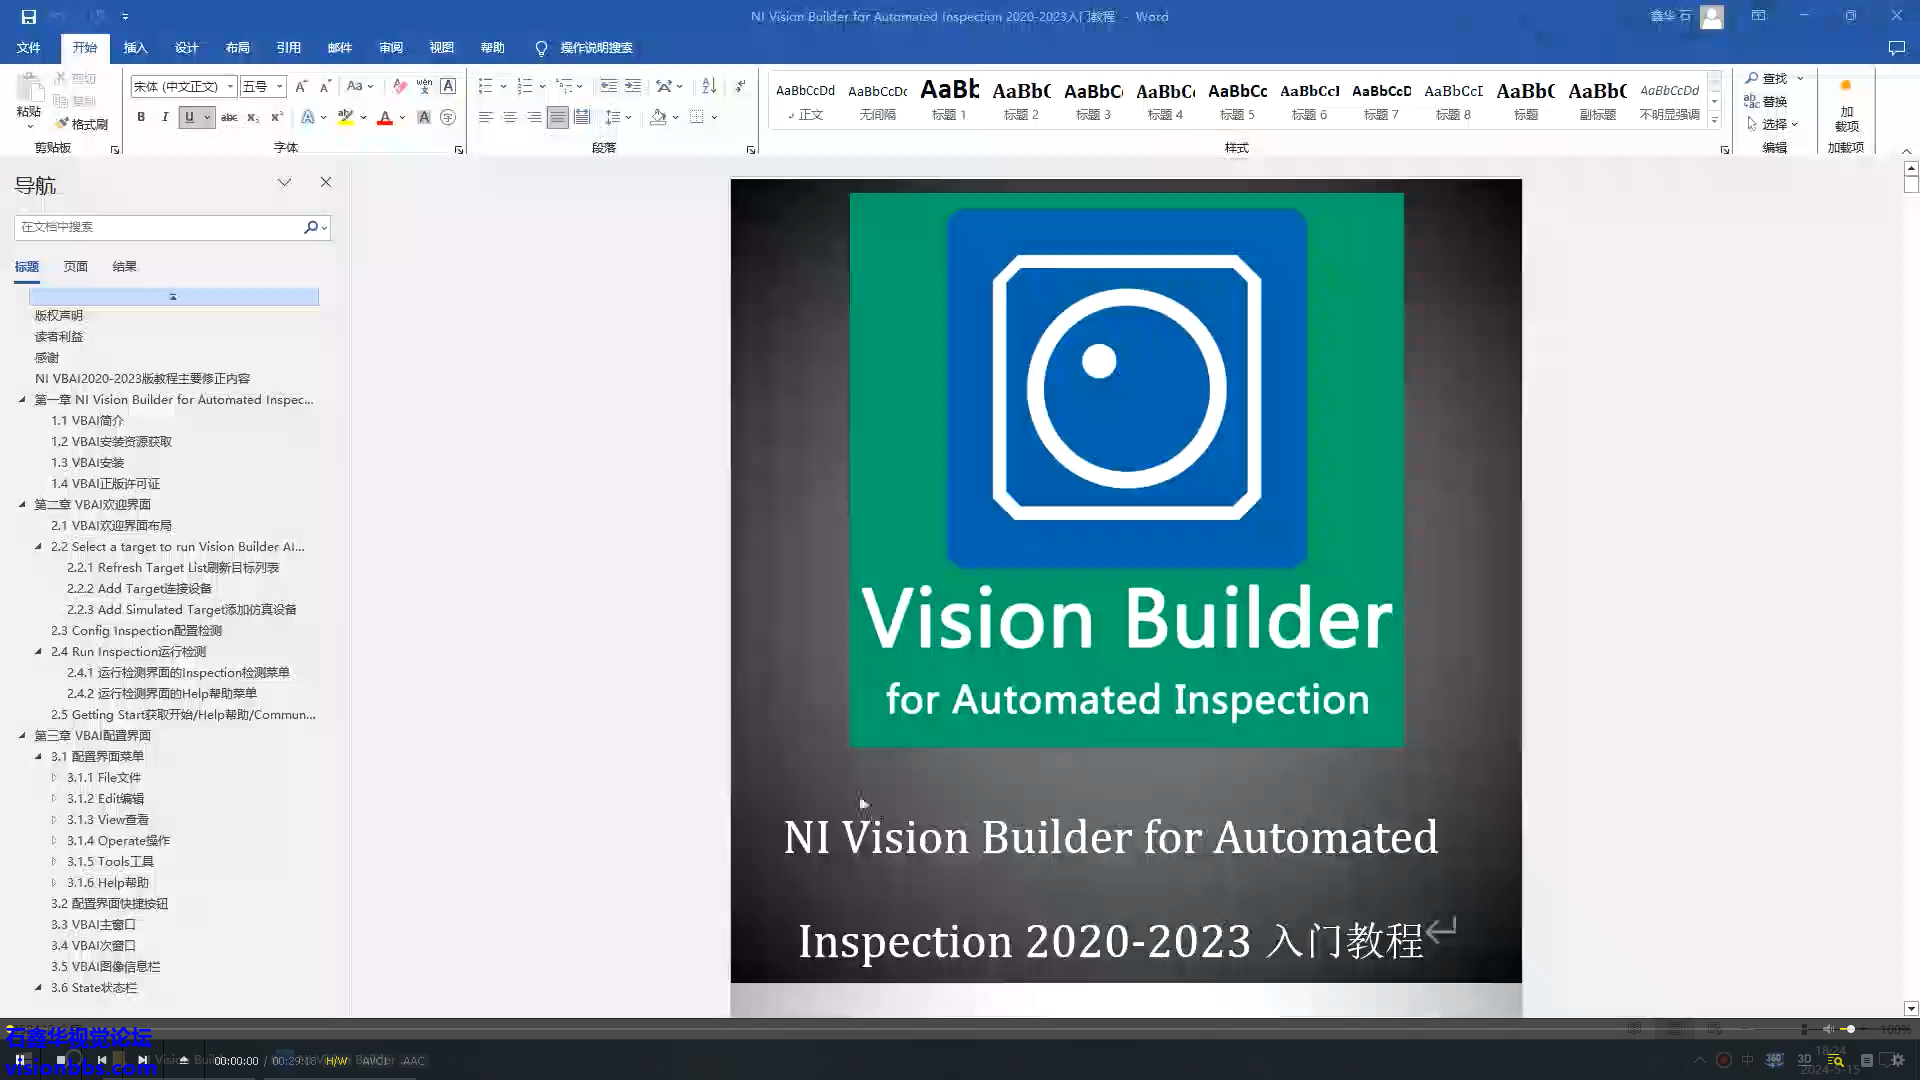Toggle Subscript formatting

coord(253,117)
